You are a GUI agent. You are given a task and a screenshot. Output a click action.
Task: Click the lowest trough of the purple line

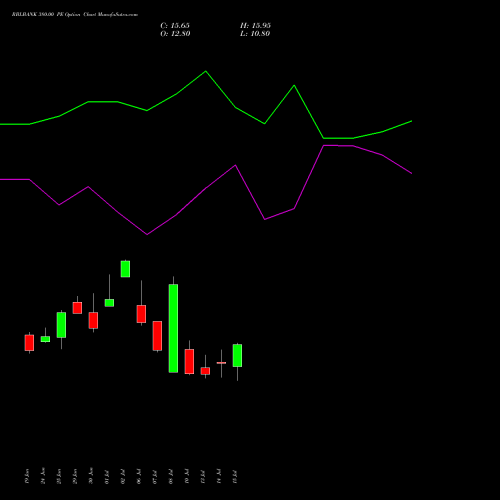click(x=147, y=235)
